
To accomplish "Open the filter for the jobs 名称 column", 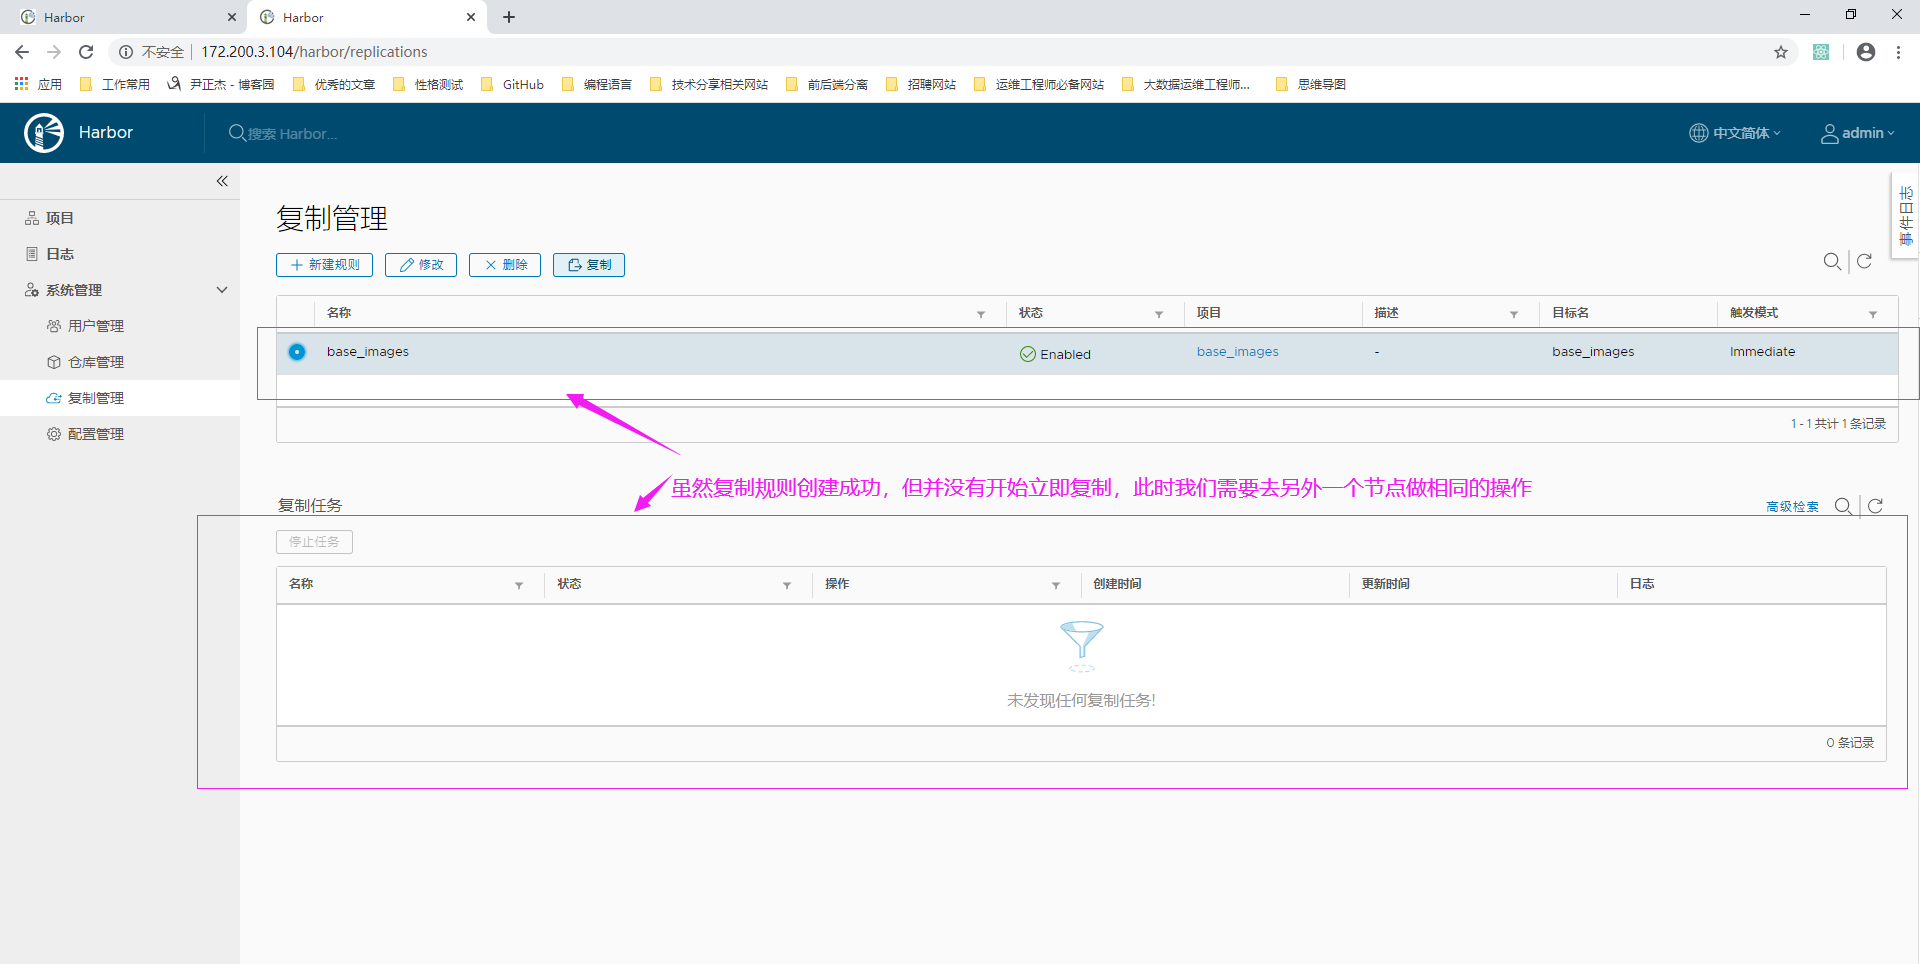I will pyautogui.click(x=519, y=585).
